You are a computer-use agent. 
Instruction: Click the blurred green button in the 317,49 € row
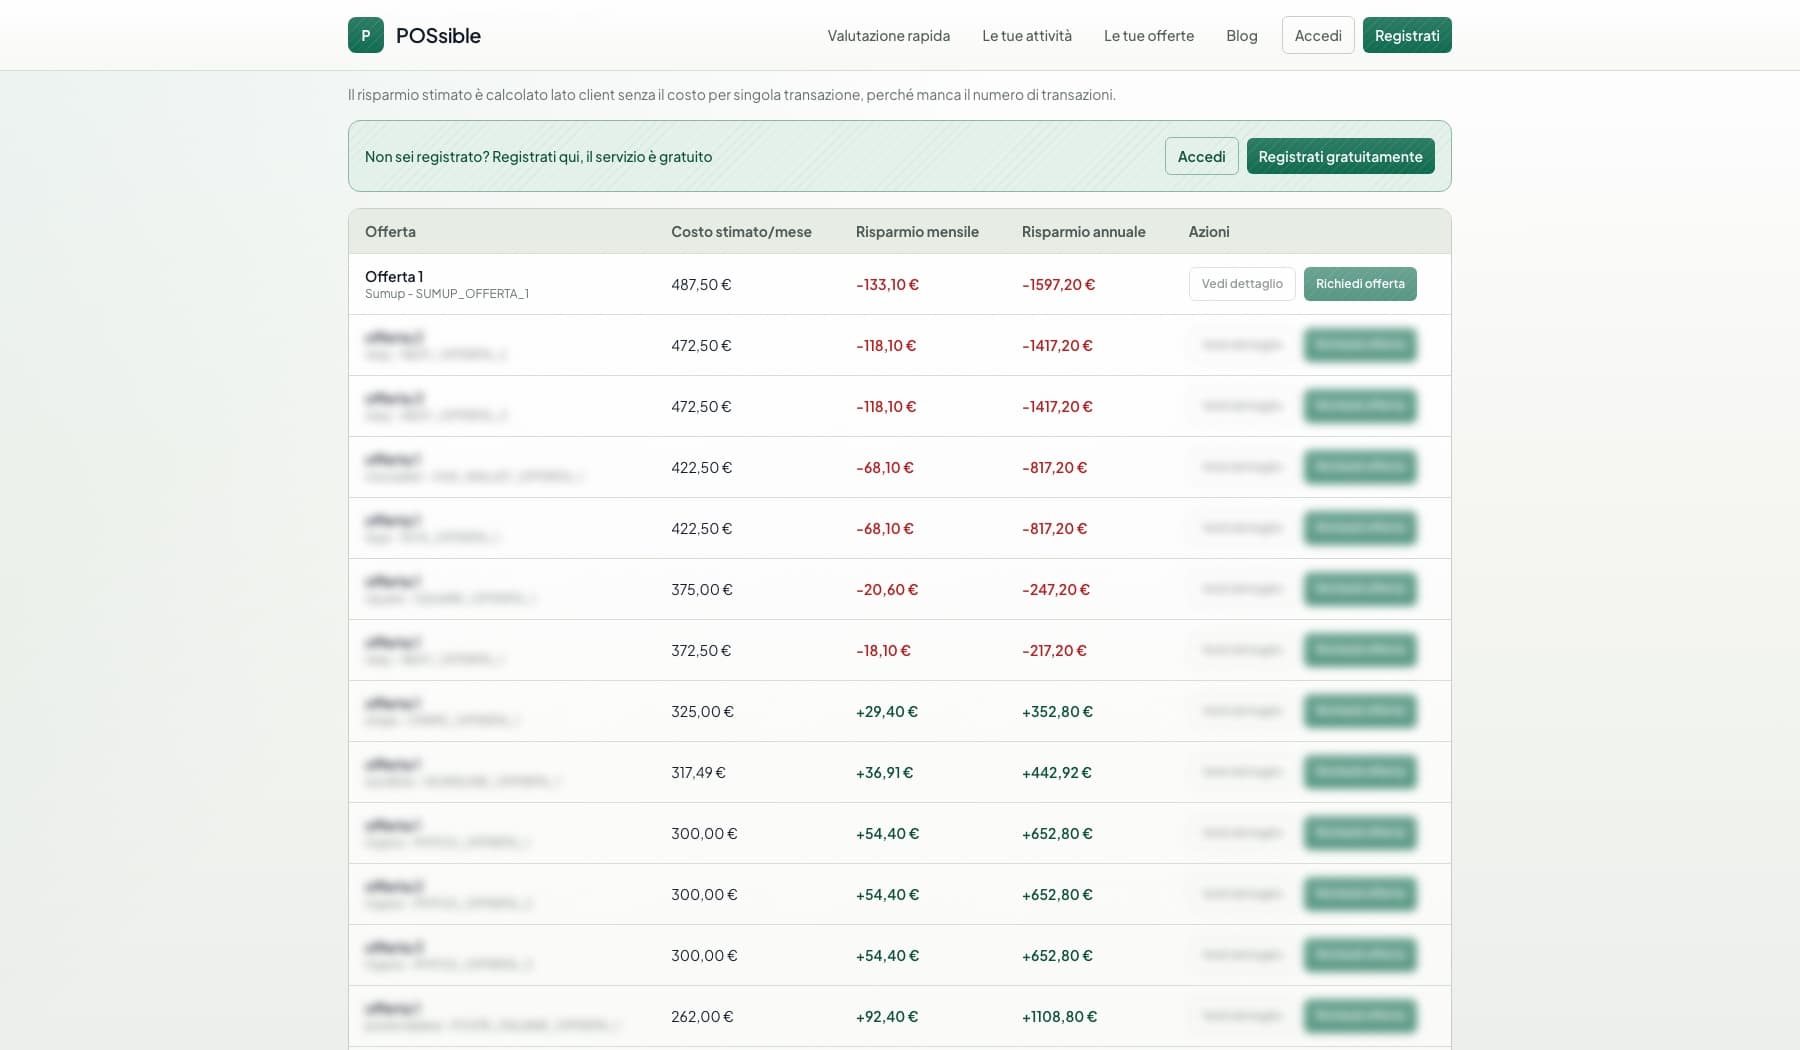point(1360,772)
